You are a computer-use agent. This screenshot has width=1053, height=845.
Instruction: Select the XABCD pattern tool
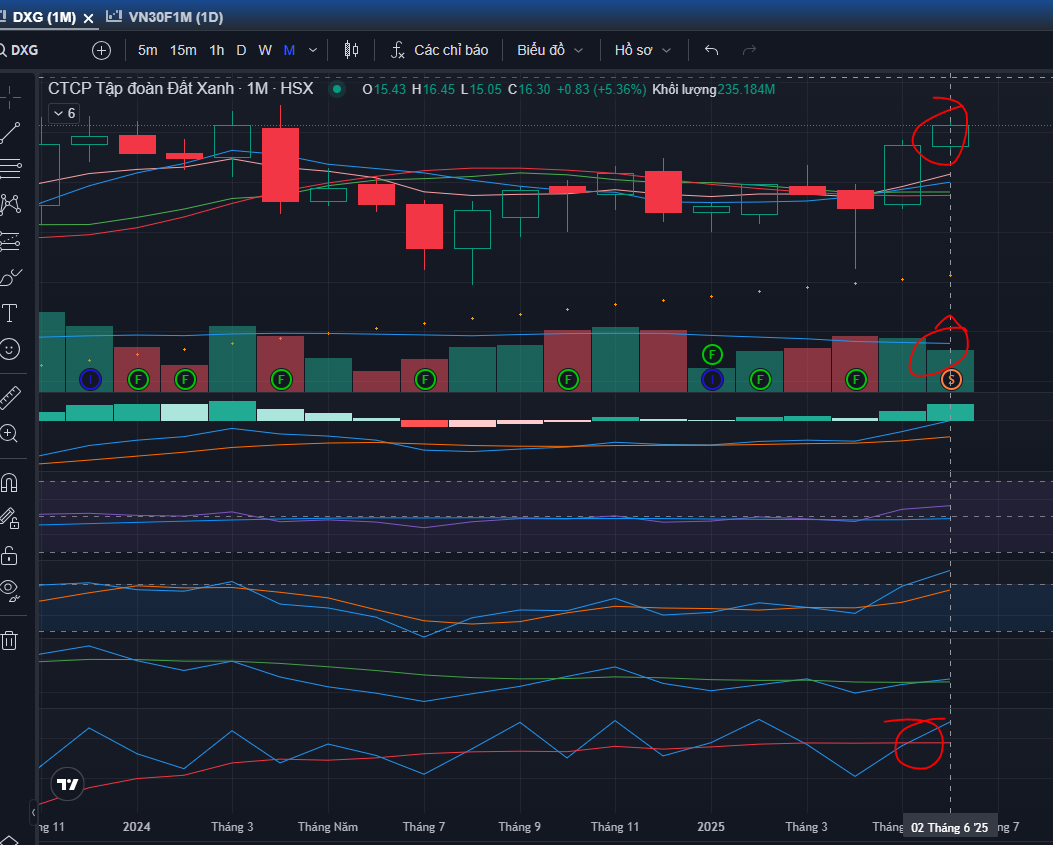[9, 204]
